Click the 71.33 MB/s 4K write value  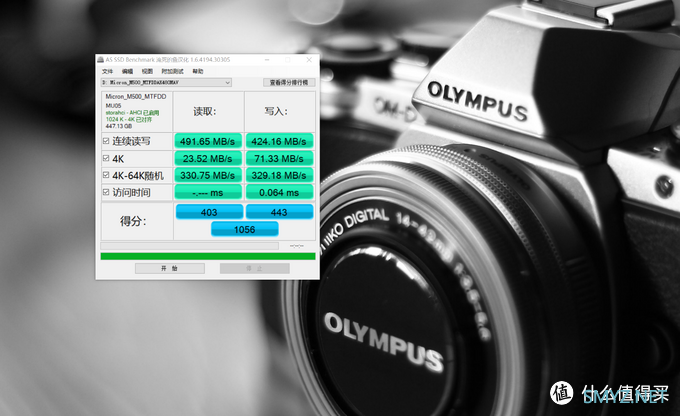279,159
